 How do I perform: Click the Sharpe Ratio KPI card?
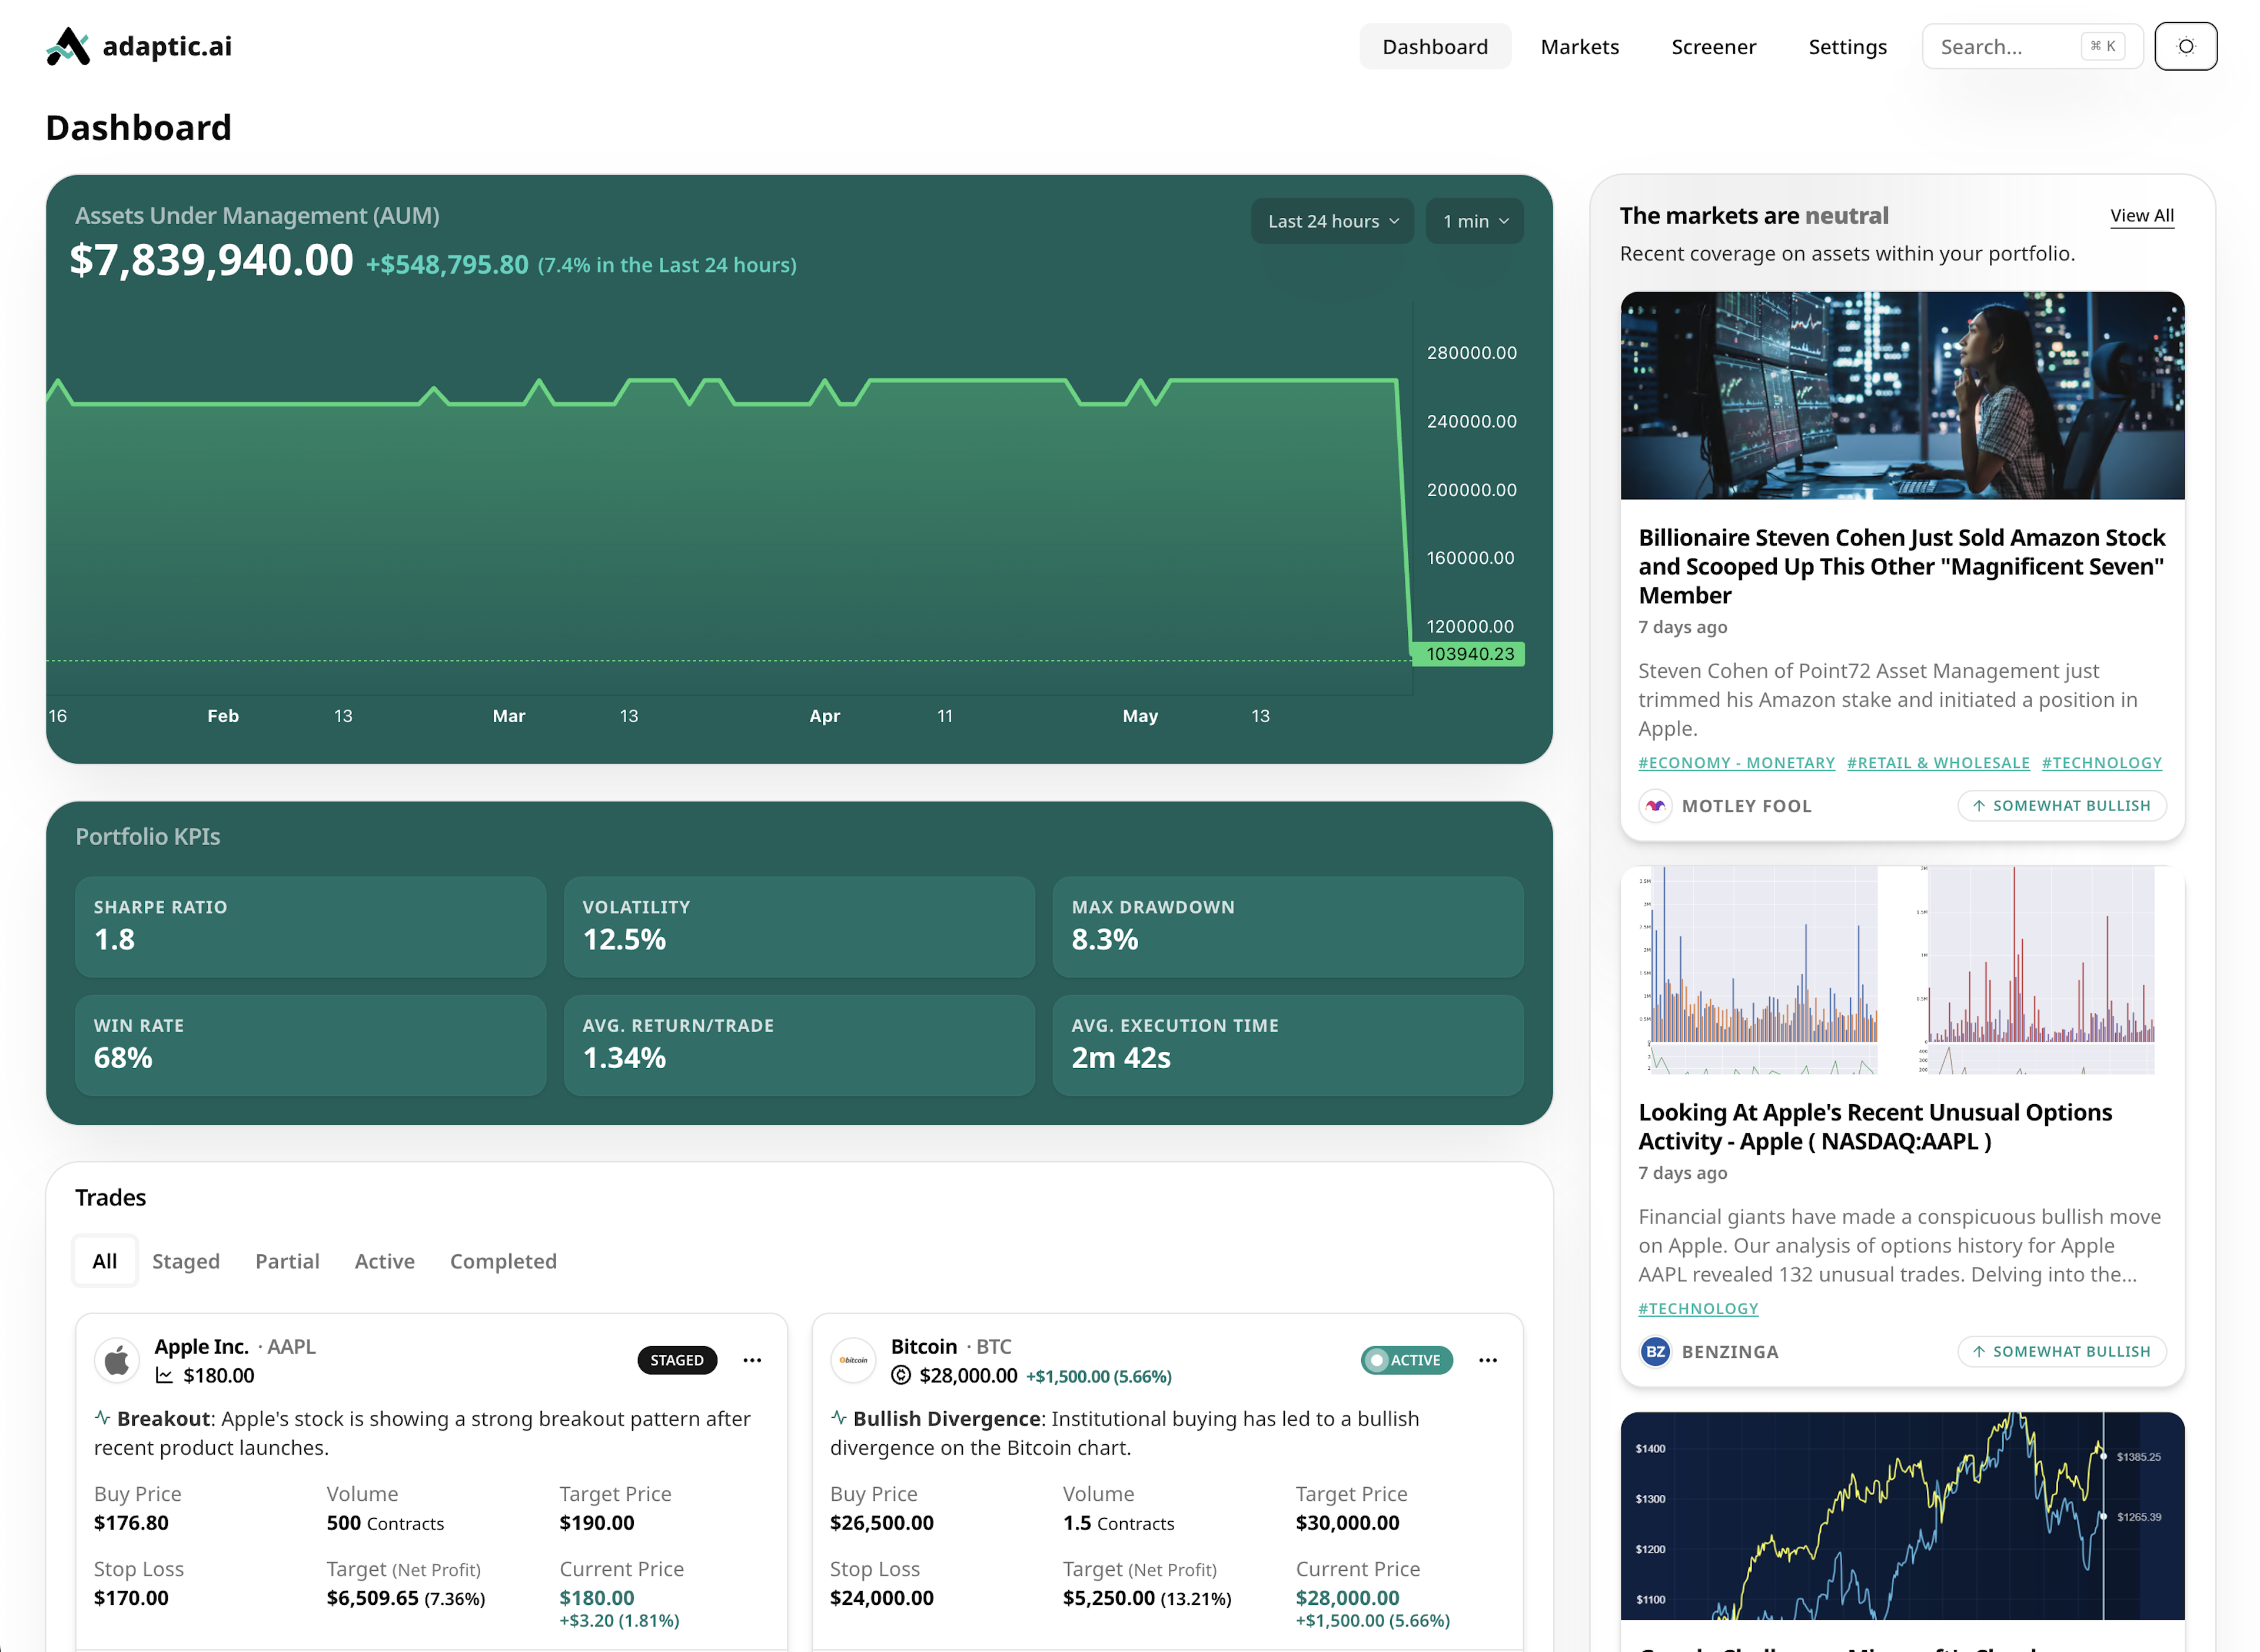[310, 927]
